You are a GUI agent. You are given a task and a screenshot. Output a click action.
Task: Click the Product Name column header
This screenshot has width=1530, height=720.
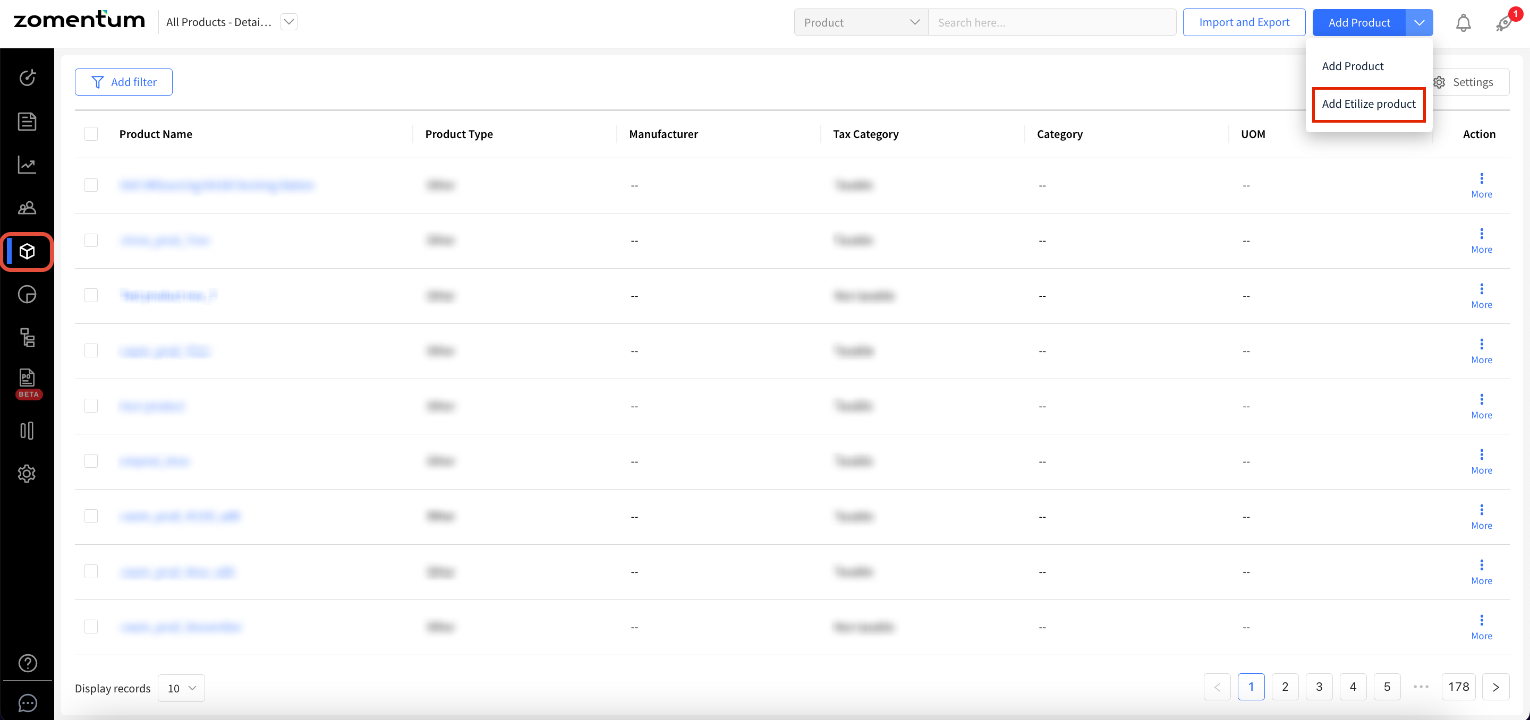tap(156, 134)
